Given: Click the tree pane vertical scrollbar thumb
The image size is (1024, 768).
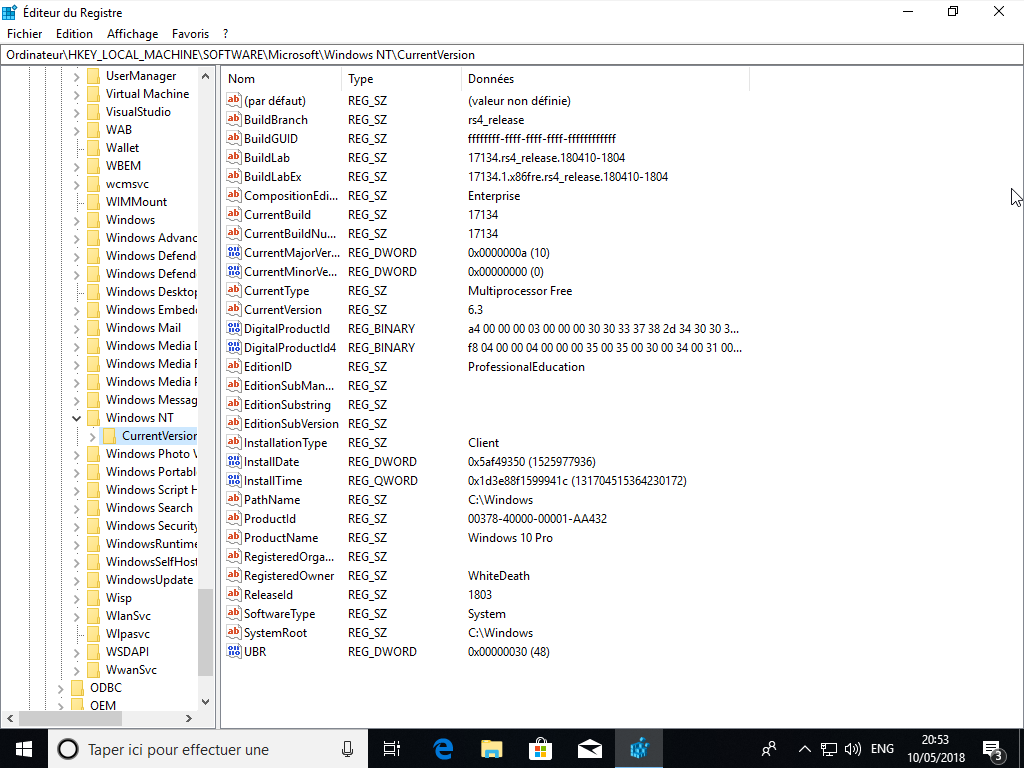Looking at the screenshot, I should (205, 632).
